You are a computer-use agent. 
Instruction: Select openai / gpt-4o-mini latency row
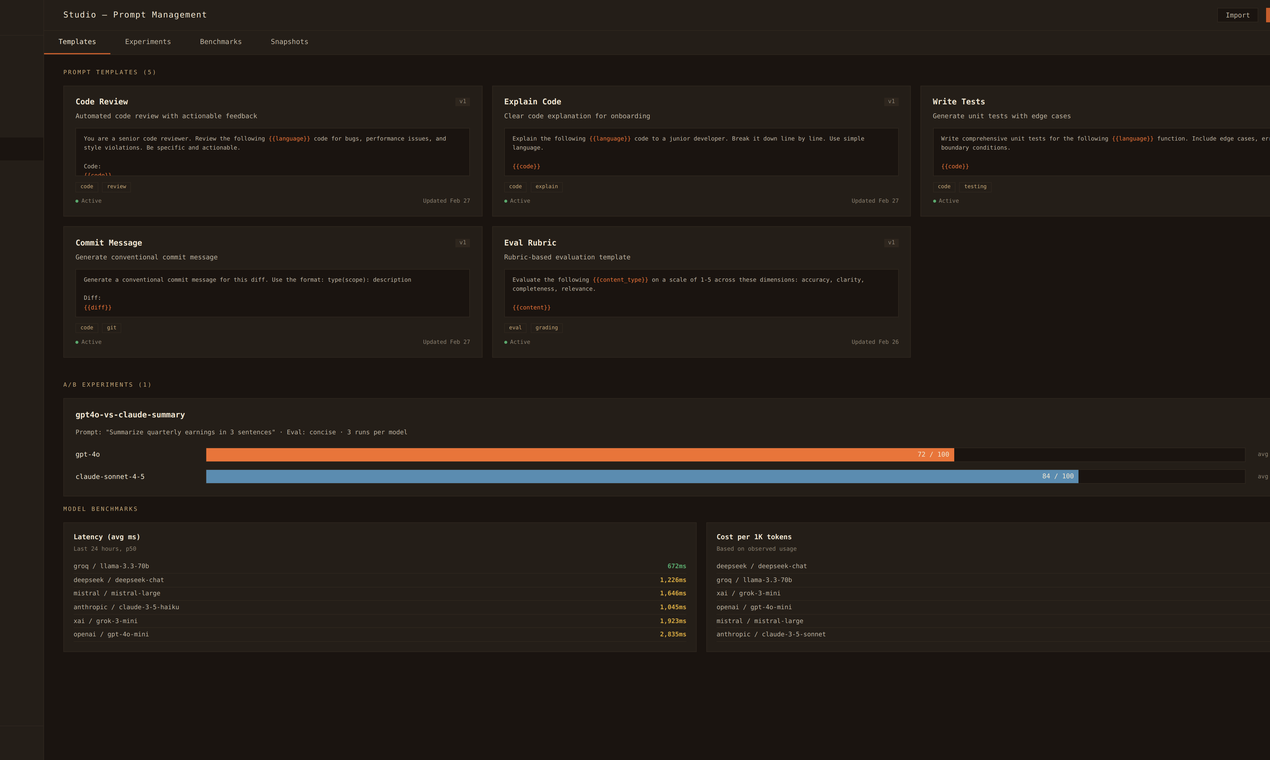[x=380, y=634]
